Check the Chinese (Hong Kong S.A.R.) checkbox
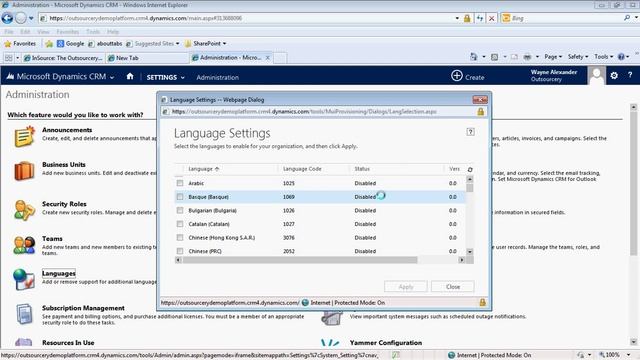Image resolution: width=640 pixels, height=360 pixels. pyautogui.click(x=180, y=237)
